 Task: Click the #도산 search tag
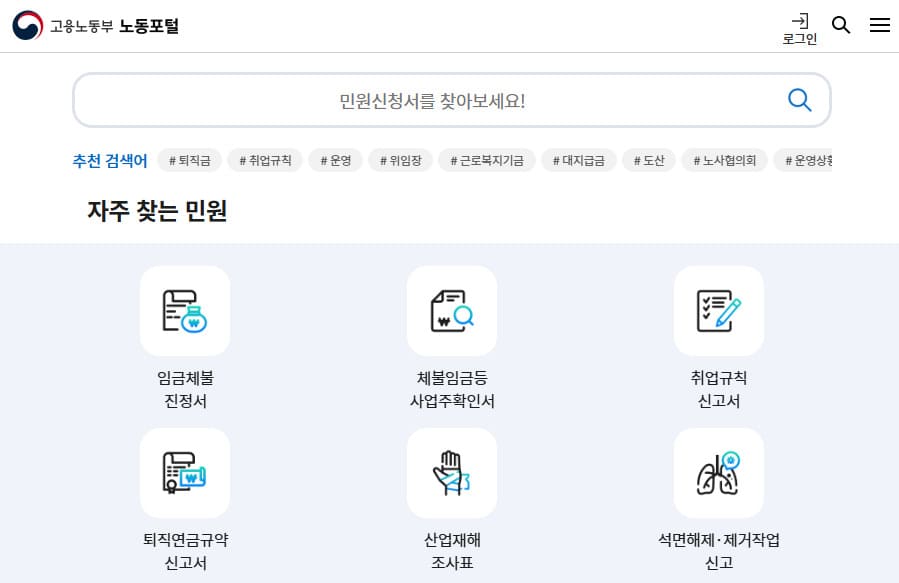[648, 160]
